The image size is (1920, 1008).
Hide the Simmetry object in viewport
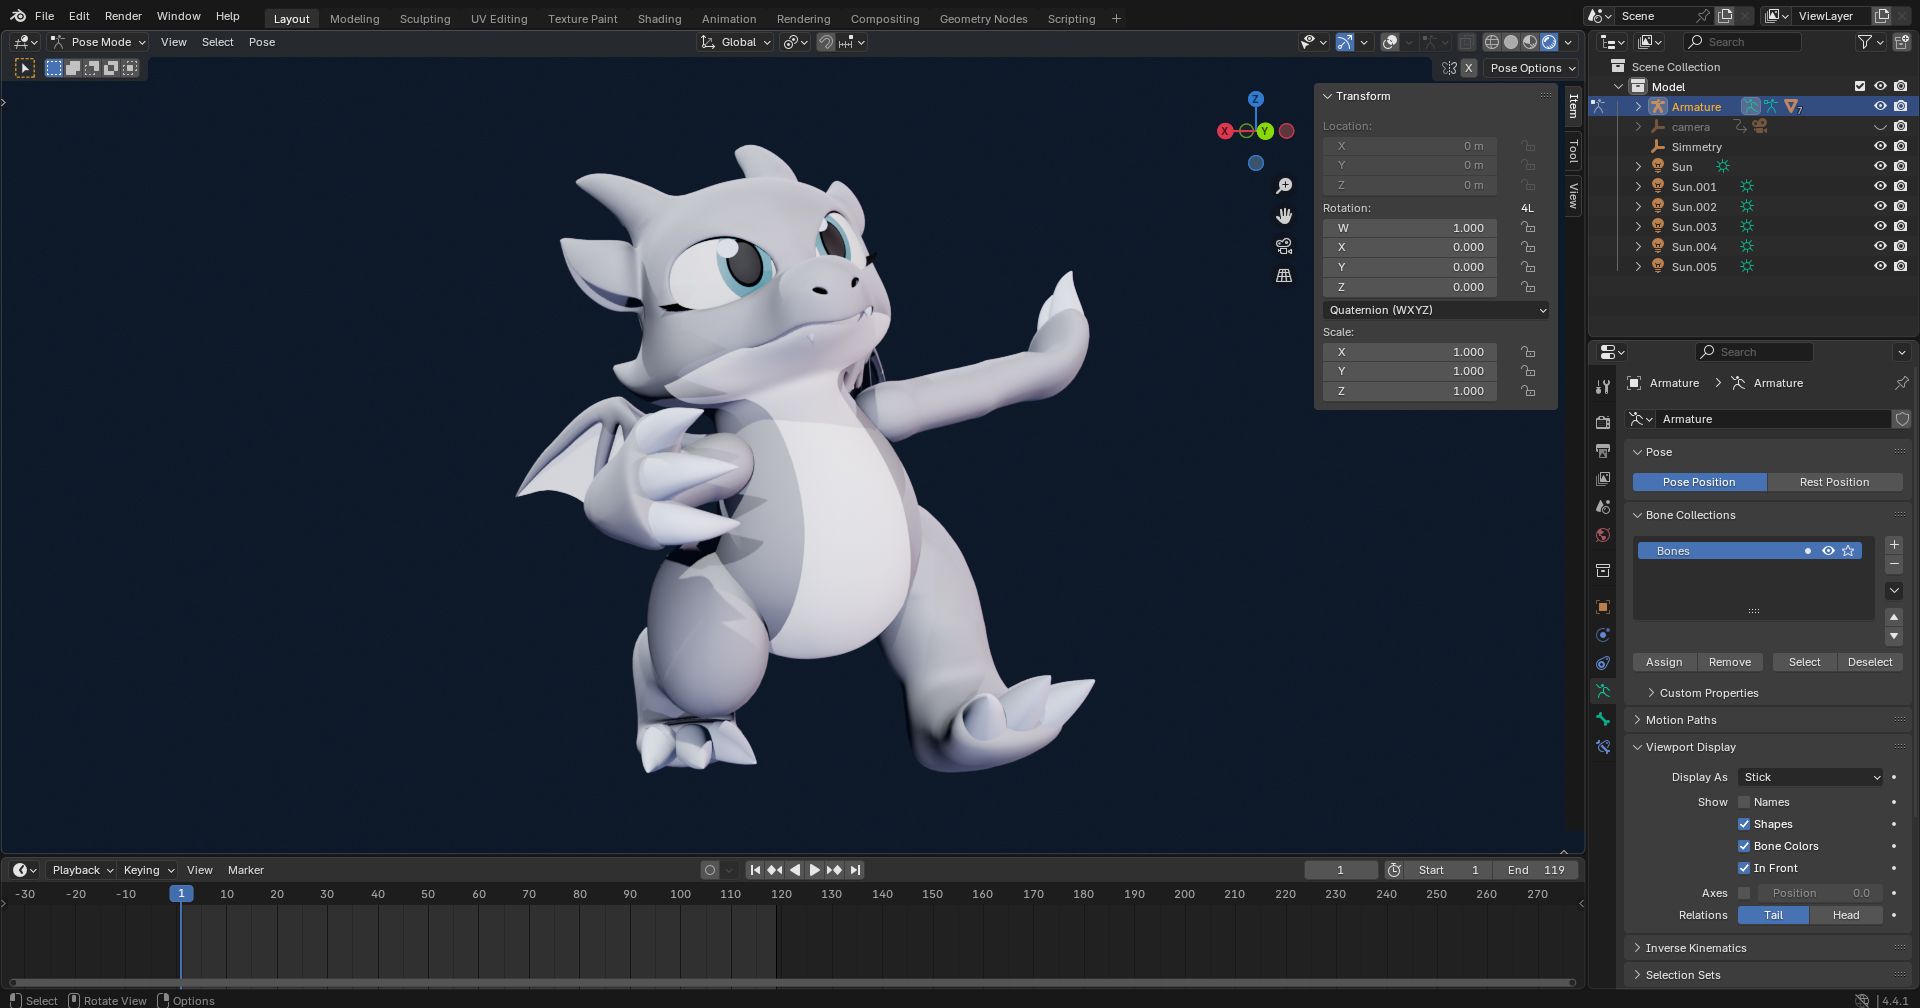point(1880,147)
